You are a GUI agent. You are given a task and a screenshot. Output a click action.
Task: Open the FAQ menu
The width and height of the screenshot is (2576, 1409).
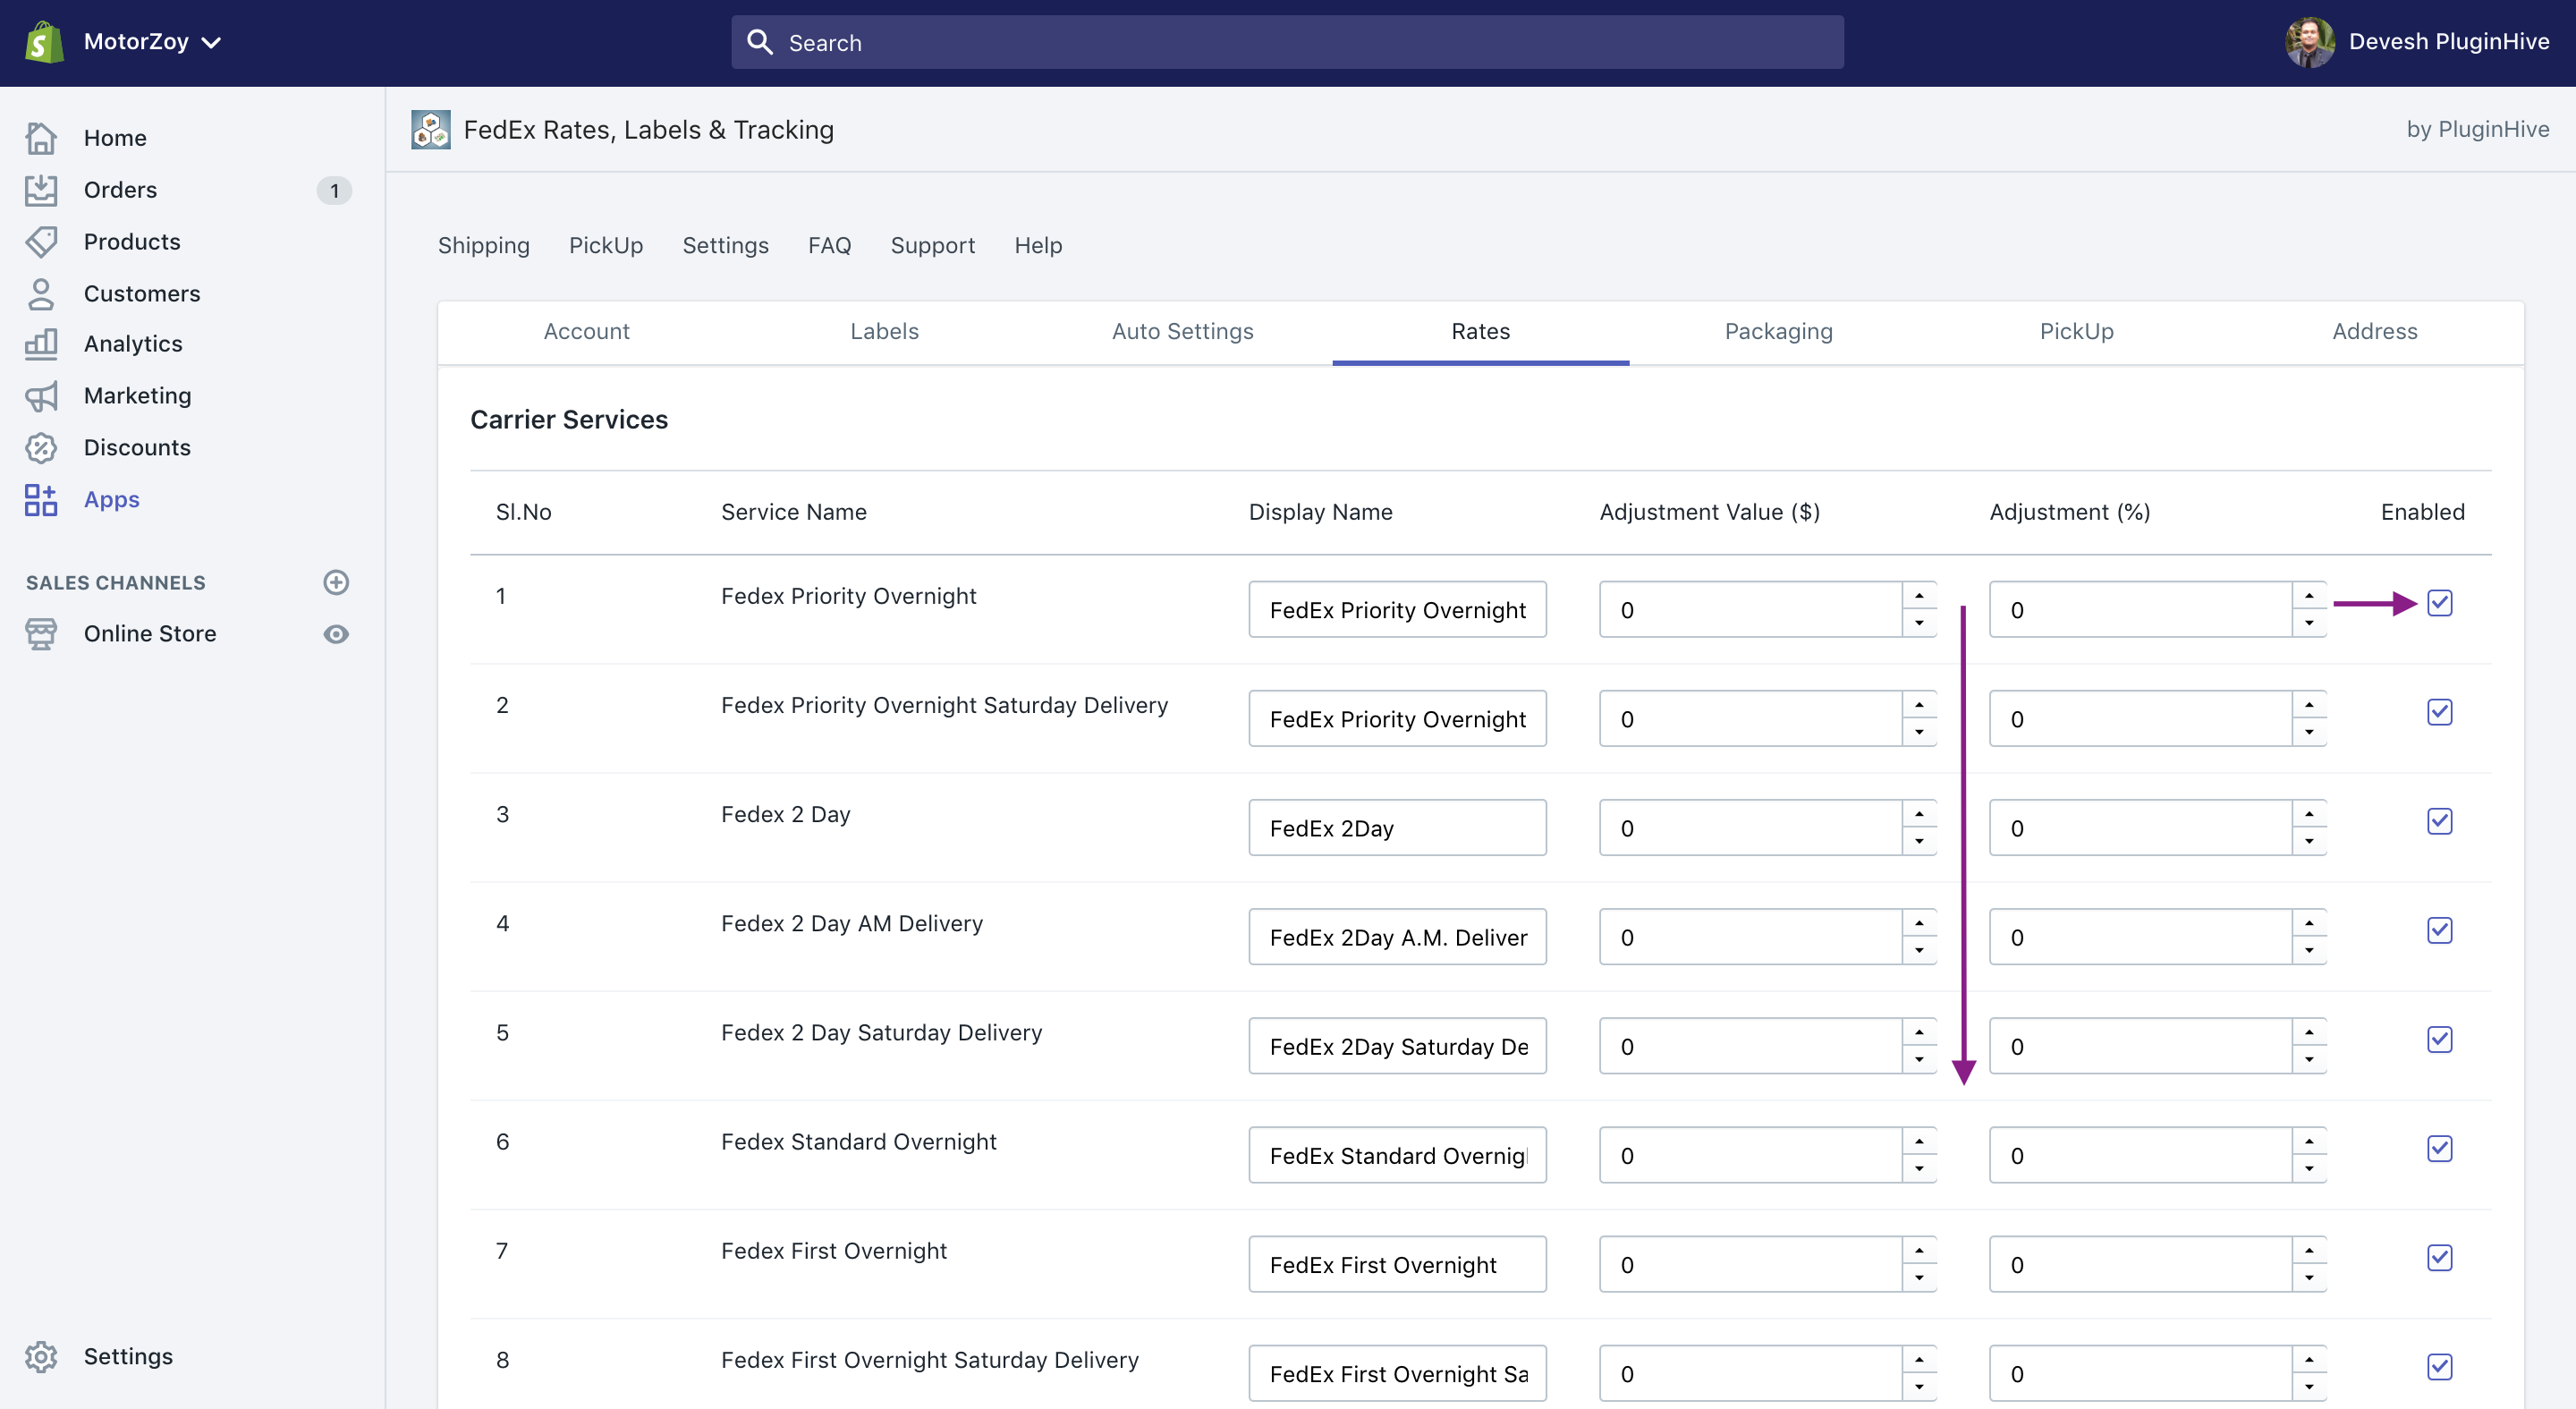[x=829, y=246]
